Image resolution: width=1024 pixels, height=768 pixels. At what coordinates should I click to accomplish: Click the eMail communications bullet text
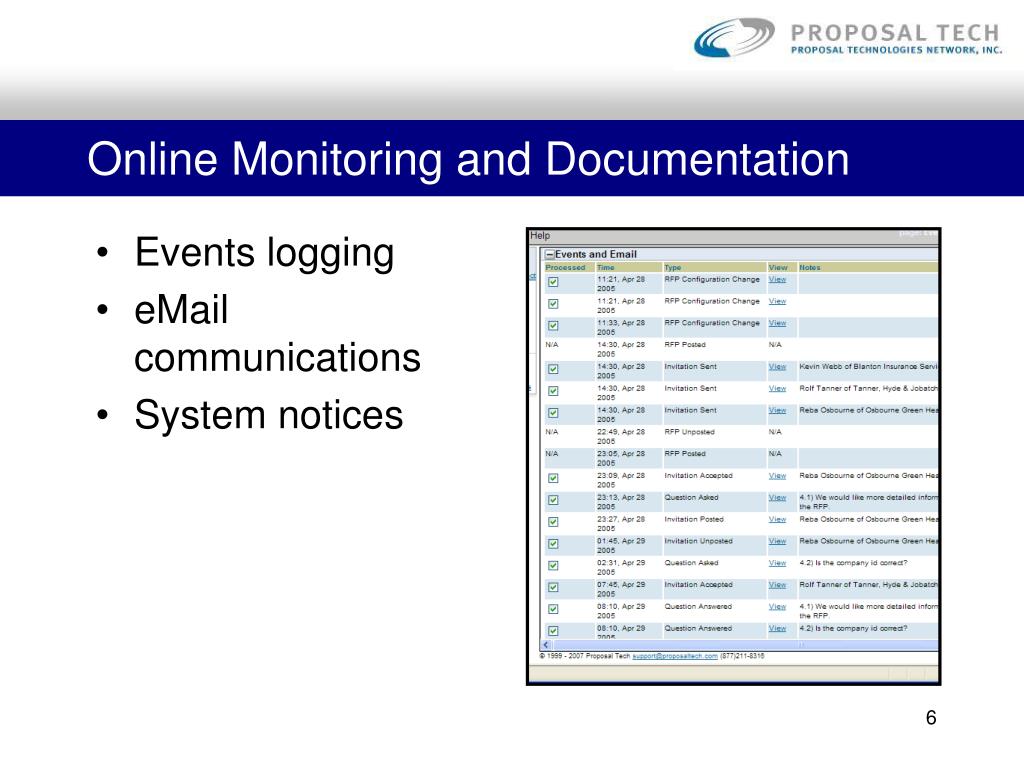278,334
